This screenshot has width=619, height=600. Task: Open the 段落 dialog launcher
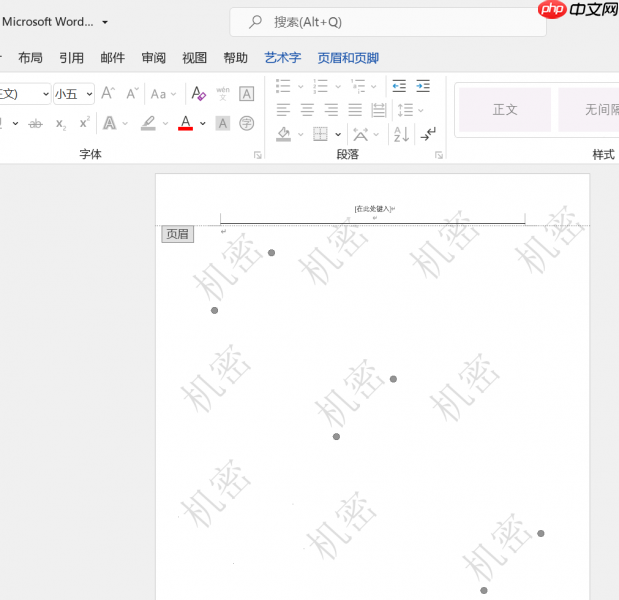click(x=439, y=155)
